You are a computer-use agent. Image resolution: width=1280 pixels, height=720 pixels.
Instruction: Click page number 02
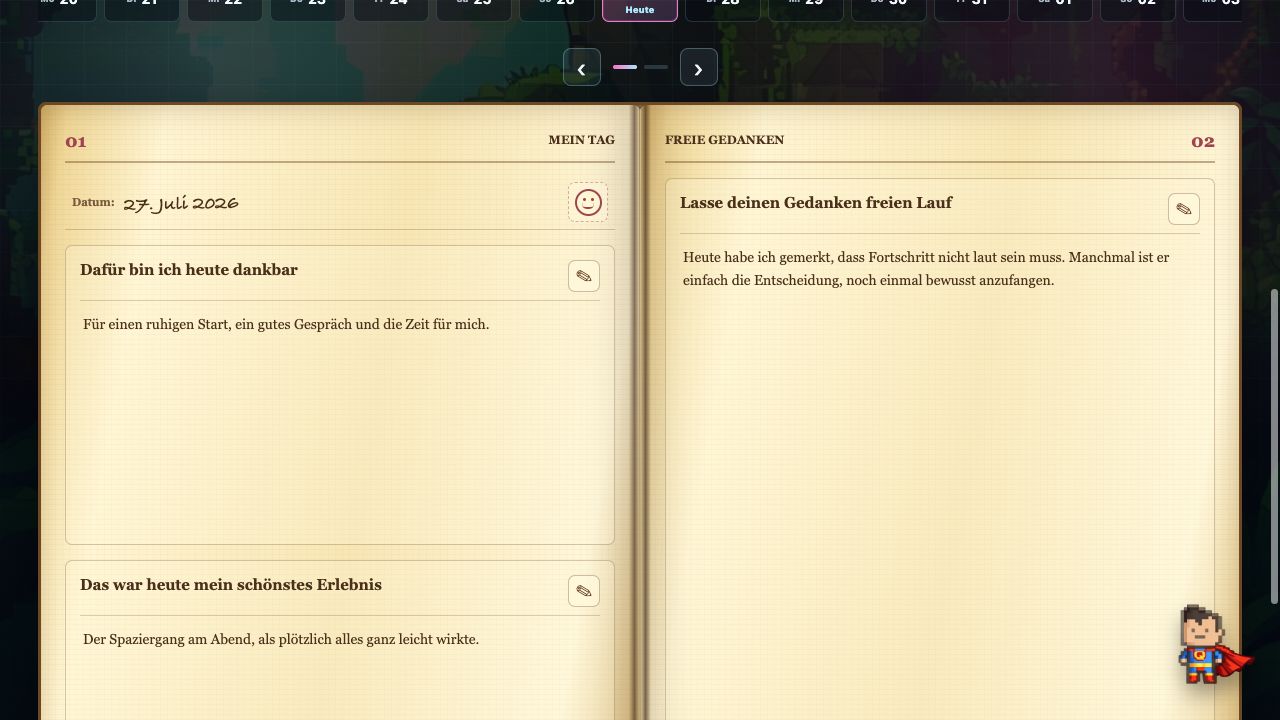click(1203, 142)
